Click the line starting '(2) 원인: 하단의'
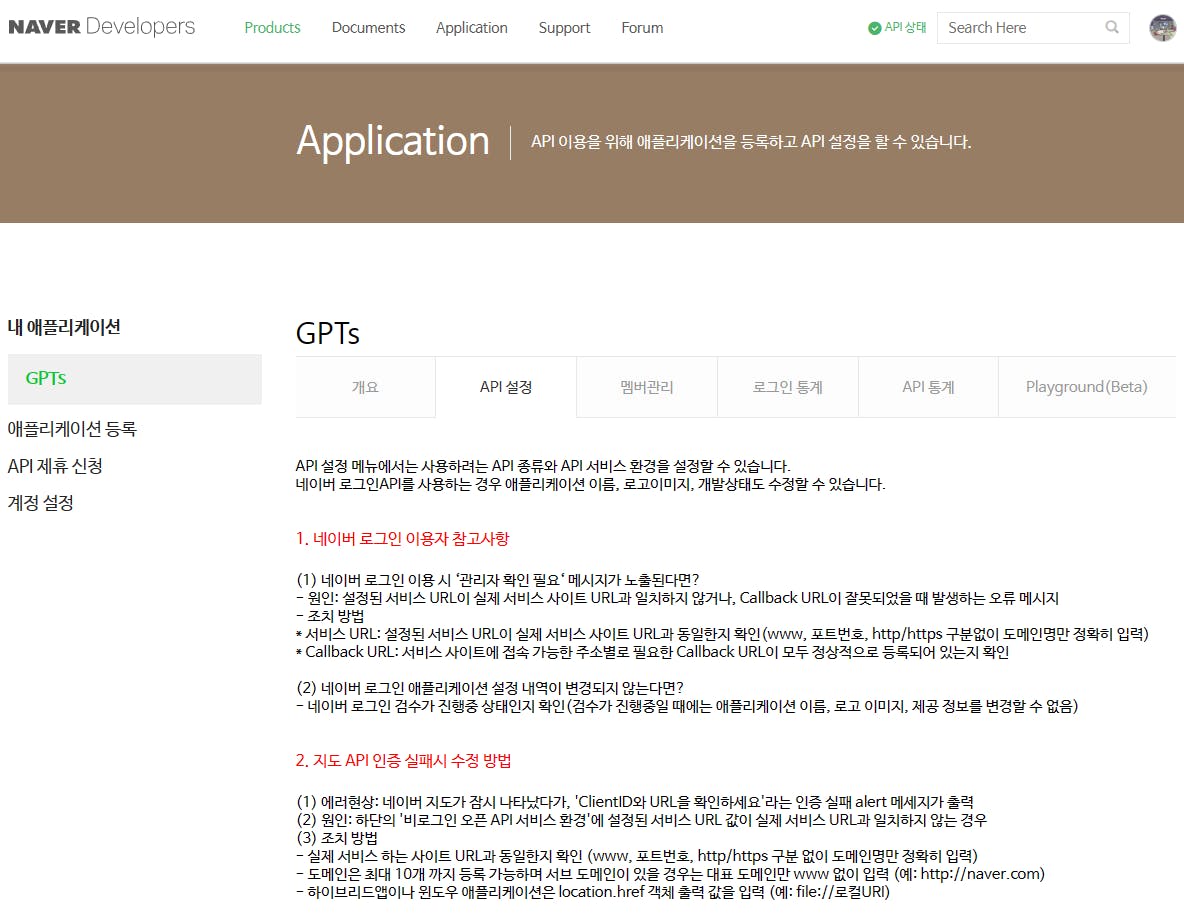The image size is (1184, 919). 641,820
